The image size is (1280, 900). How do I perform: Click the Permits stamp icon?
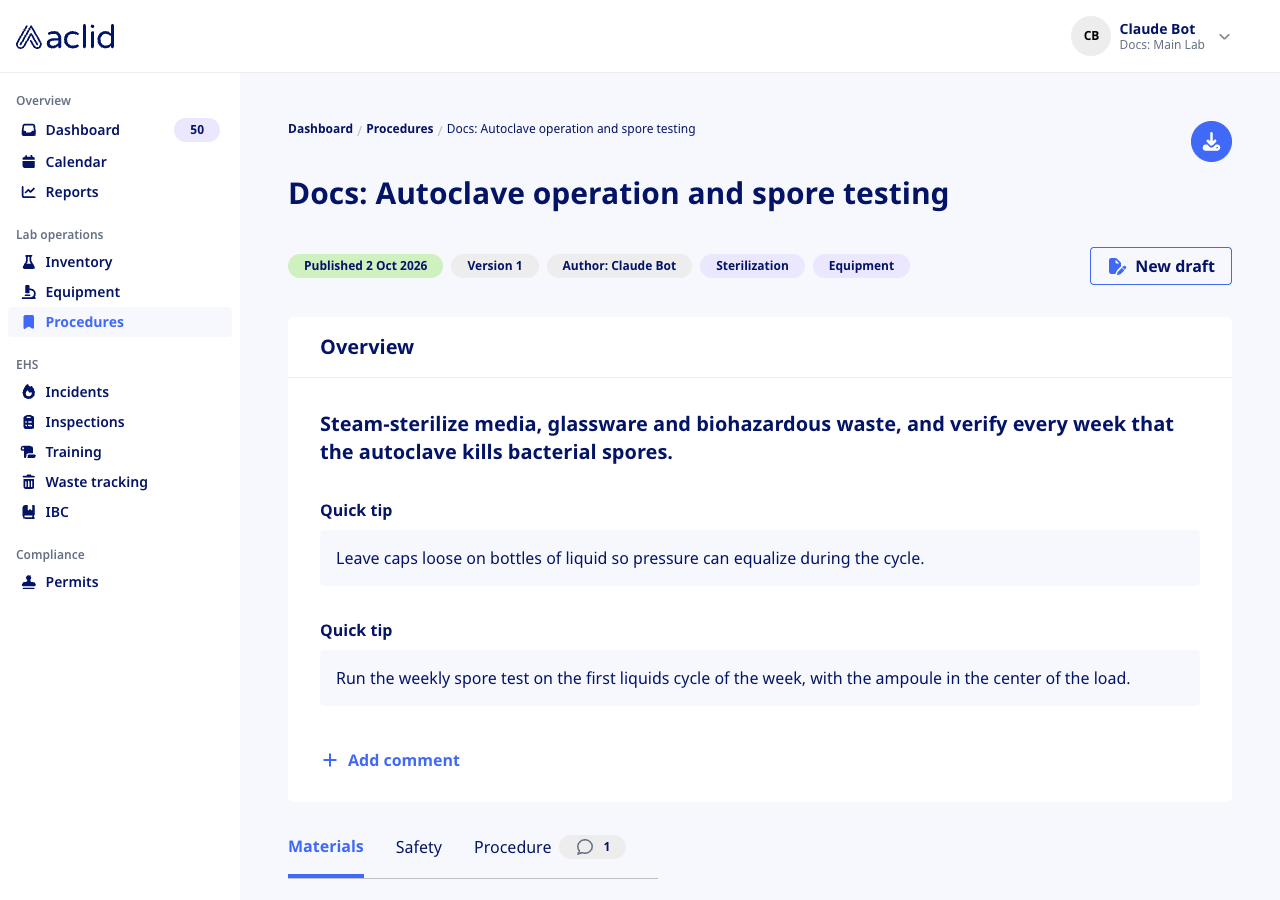(29, 582)
